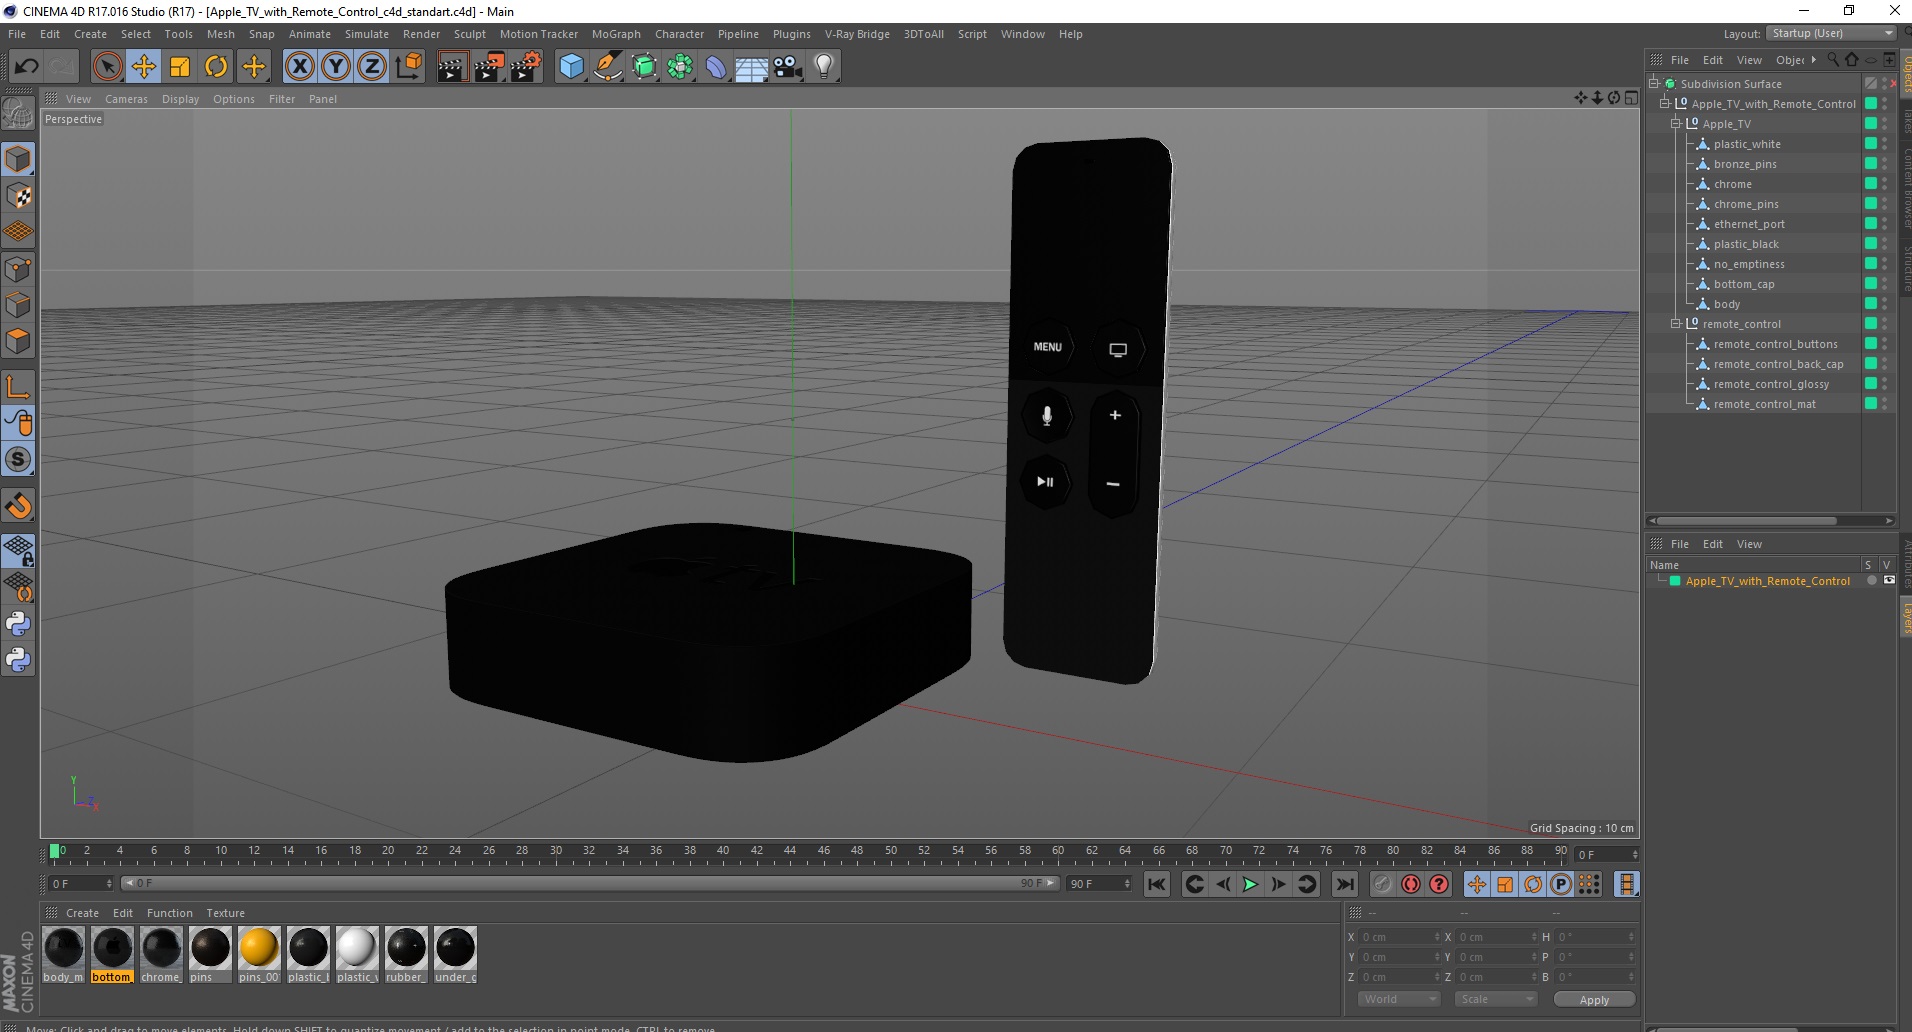Click the current frame field 0 F
The width and height of the screenshot is (1912, 1032).
(x=81, y=884)
